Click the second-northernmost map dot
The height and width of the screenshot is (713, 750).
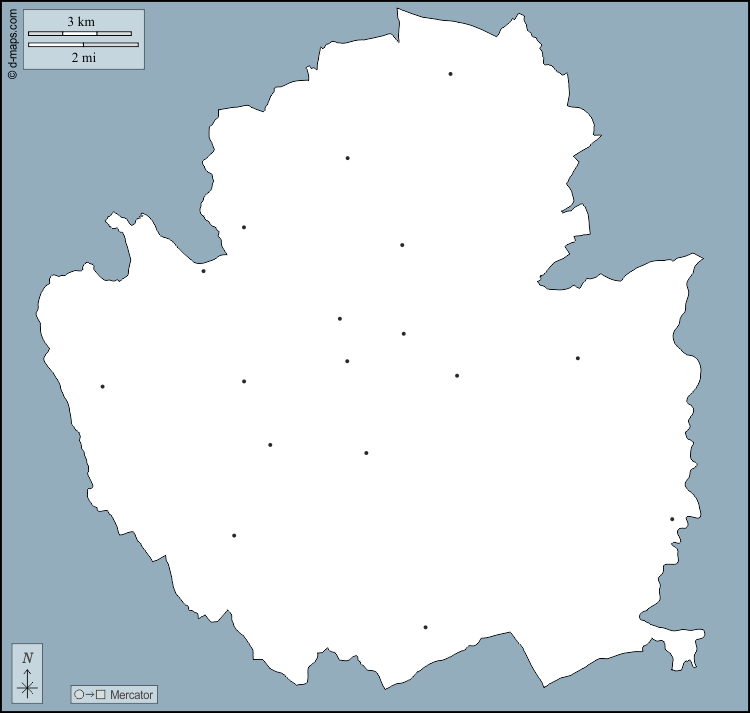tap(347, 158)
